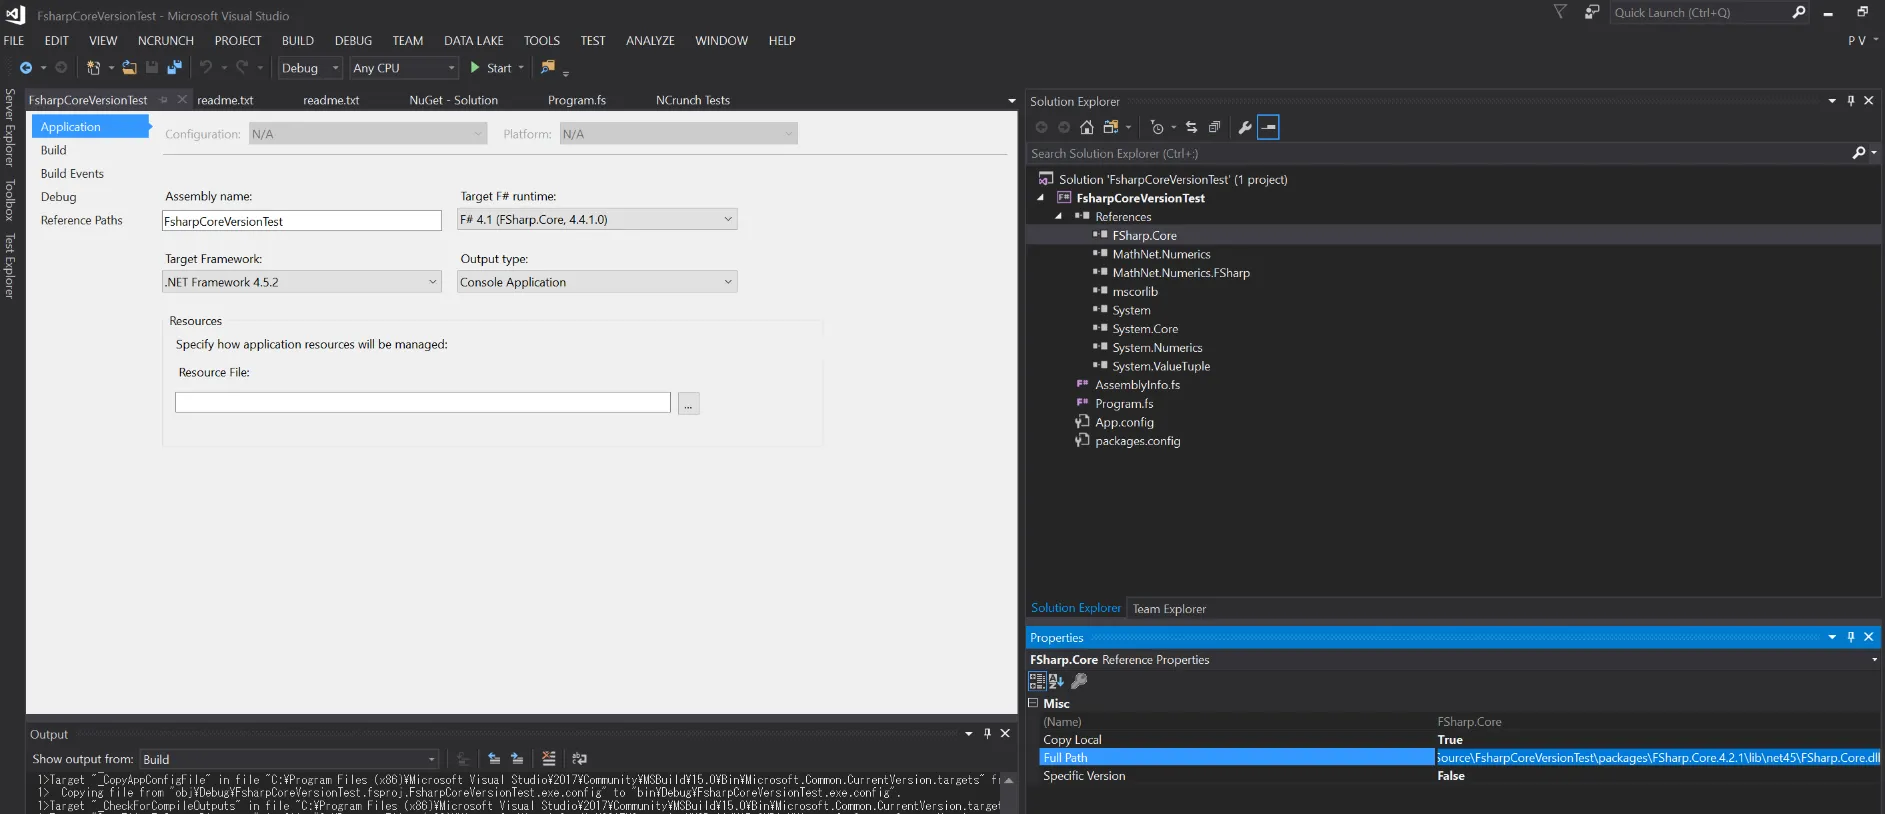The width and height of the screenshot is (1885, 814).
Task: Open Properties wrench icon in Solution Explorer
Action: click(x=1244, y=127)
